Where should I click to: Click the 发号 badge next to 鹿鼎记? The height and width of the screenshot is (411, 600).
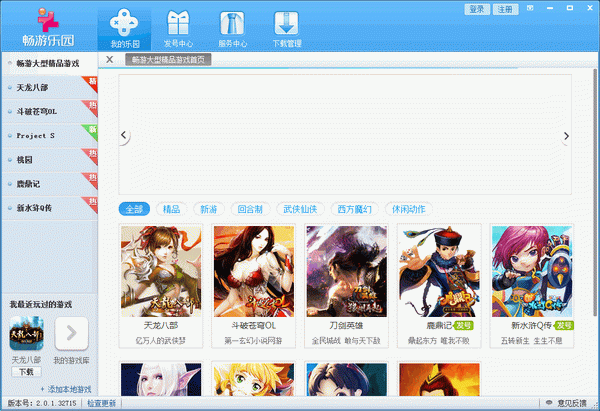point(463,326)
